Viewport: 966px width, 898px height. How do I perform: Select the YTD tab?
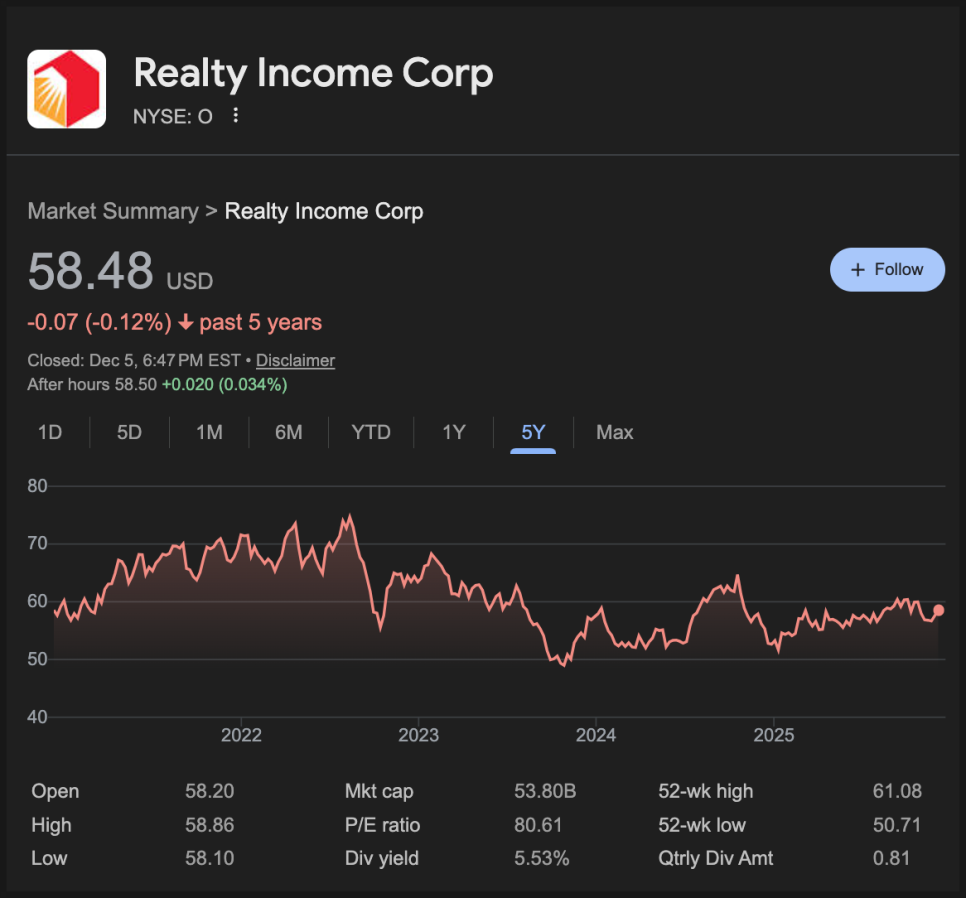[x=371, y=433]
